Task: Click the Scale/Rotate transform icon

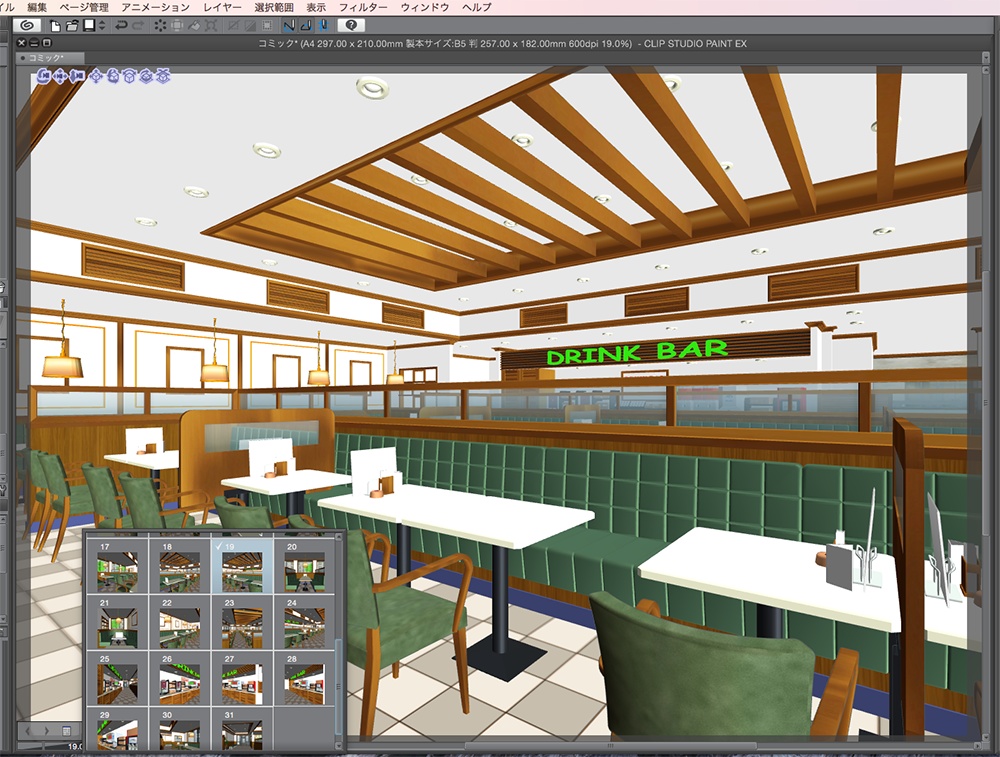Action: [211, 26]
